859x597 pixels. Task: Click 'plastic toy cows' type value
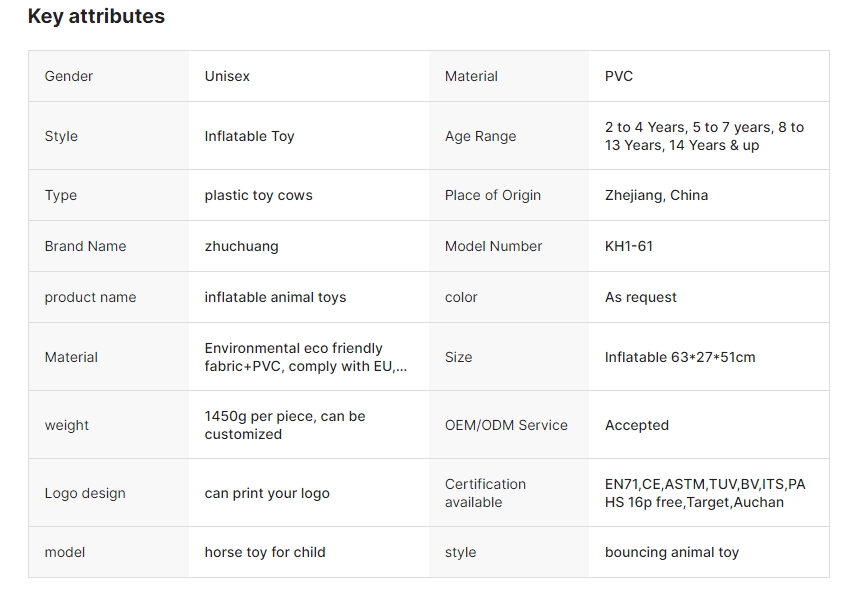tap(258, 195)
